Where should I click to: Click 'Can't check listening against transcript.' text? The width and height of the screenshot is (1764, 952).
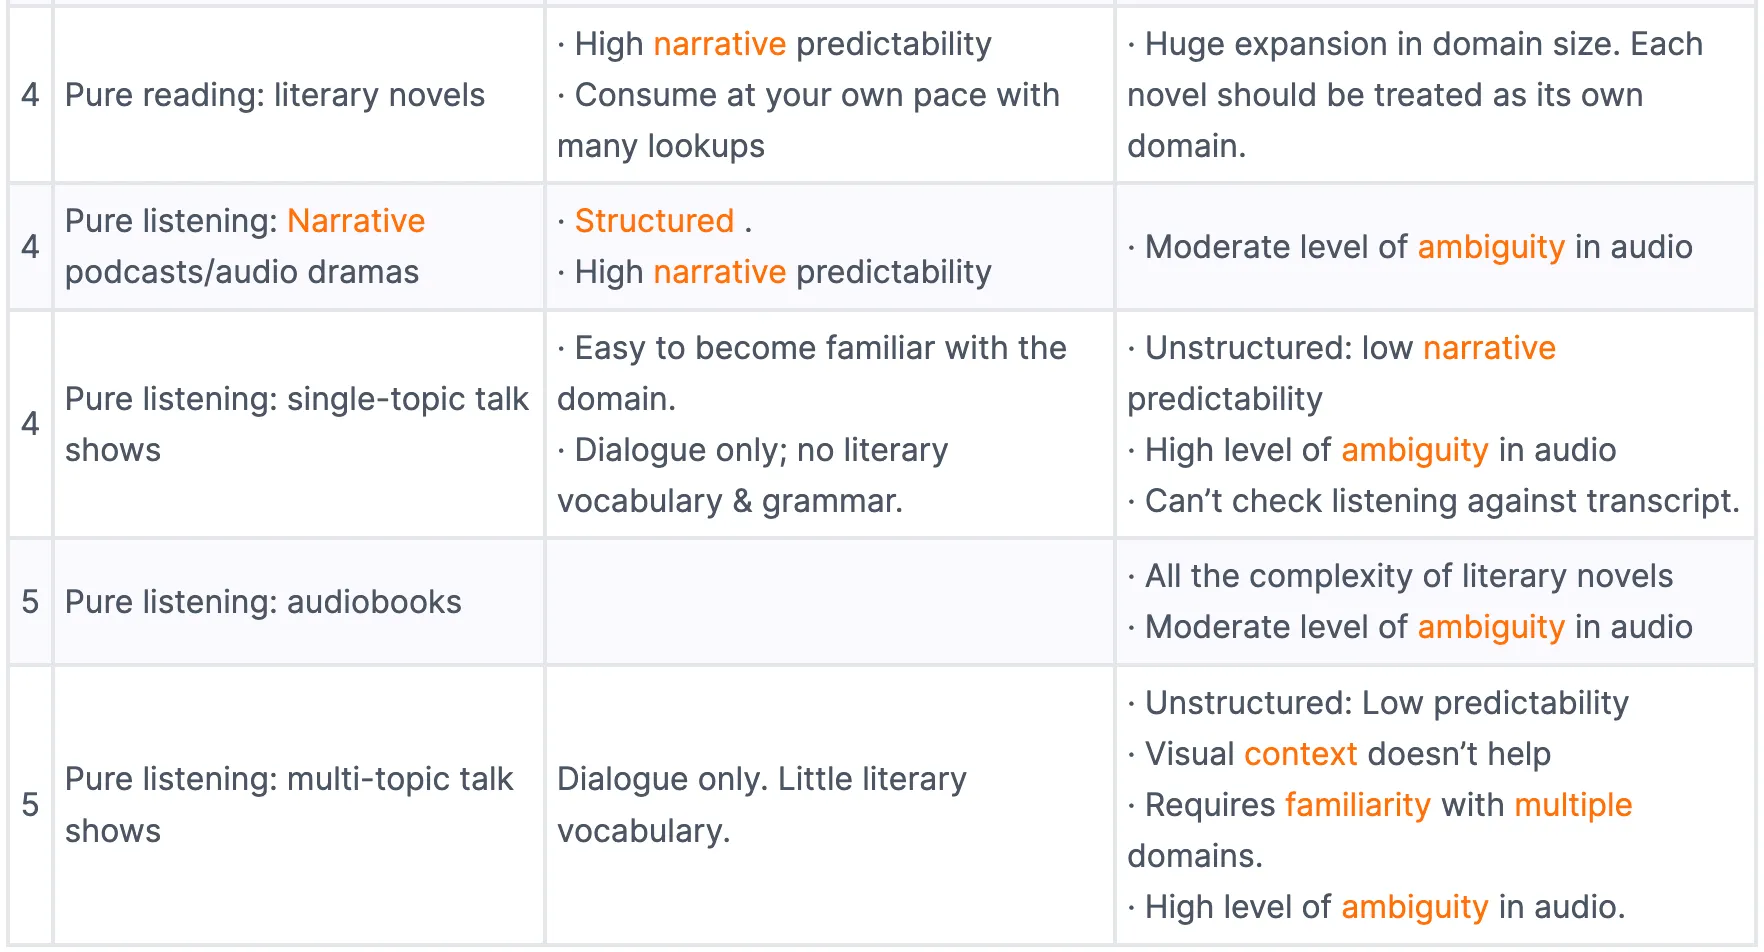coord(1442,501)
